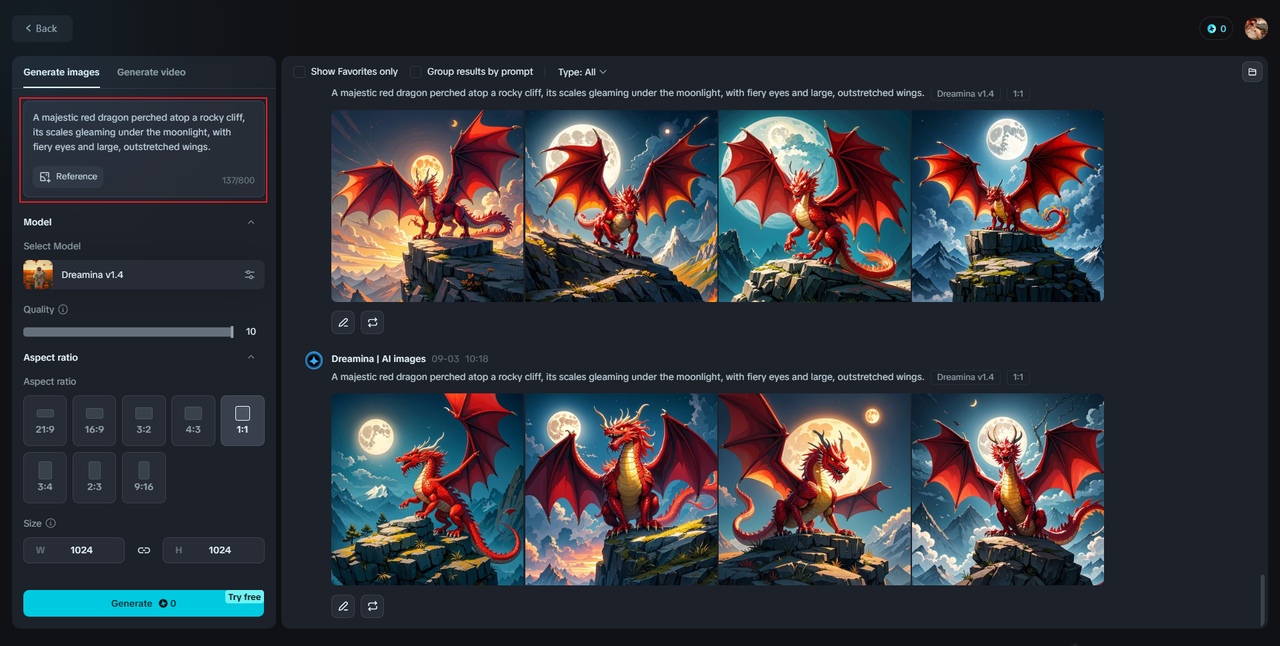This screenshot has width=1280, height=646.
Task: Edit prompt icon under bottom image row
Action: click(x=343, y=606)
